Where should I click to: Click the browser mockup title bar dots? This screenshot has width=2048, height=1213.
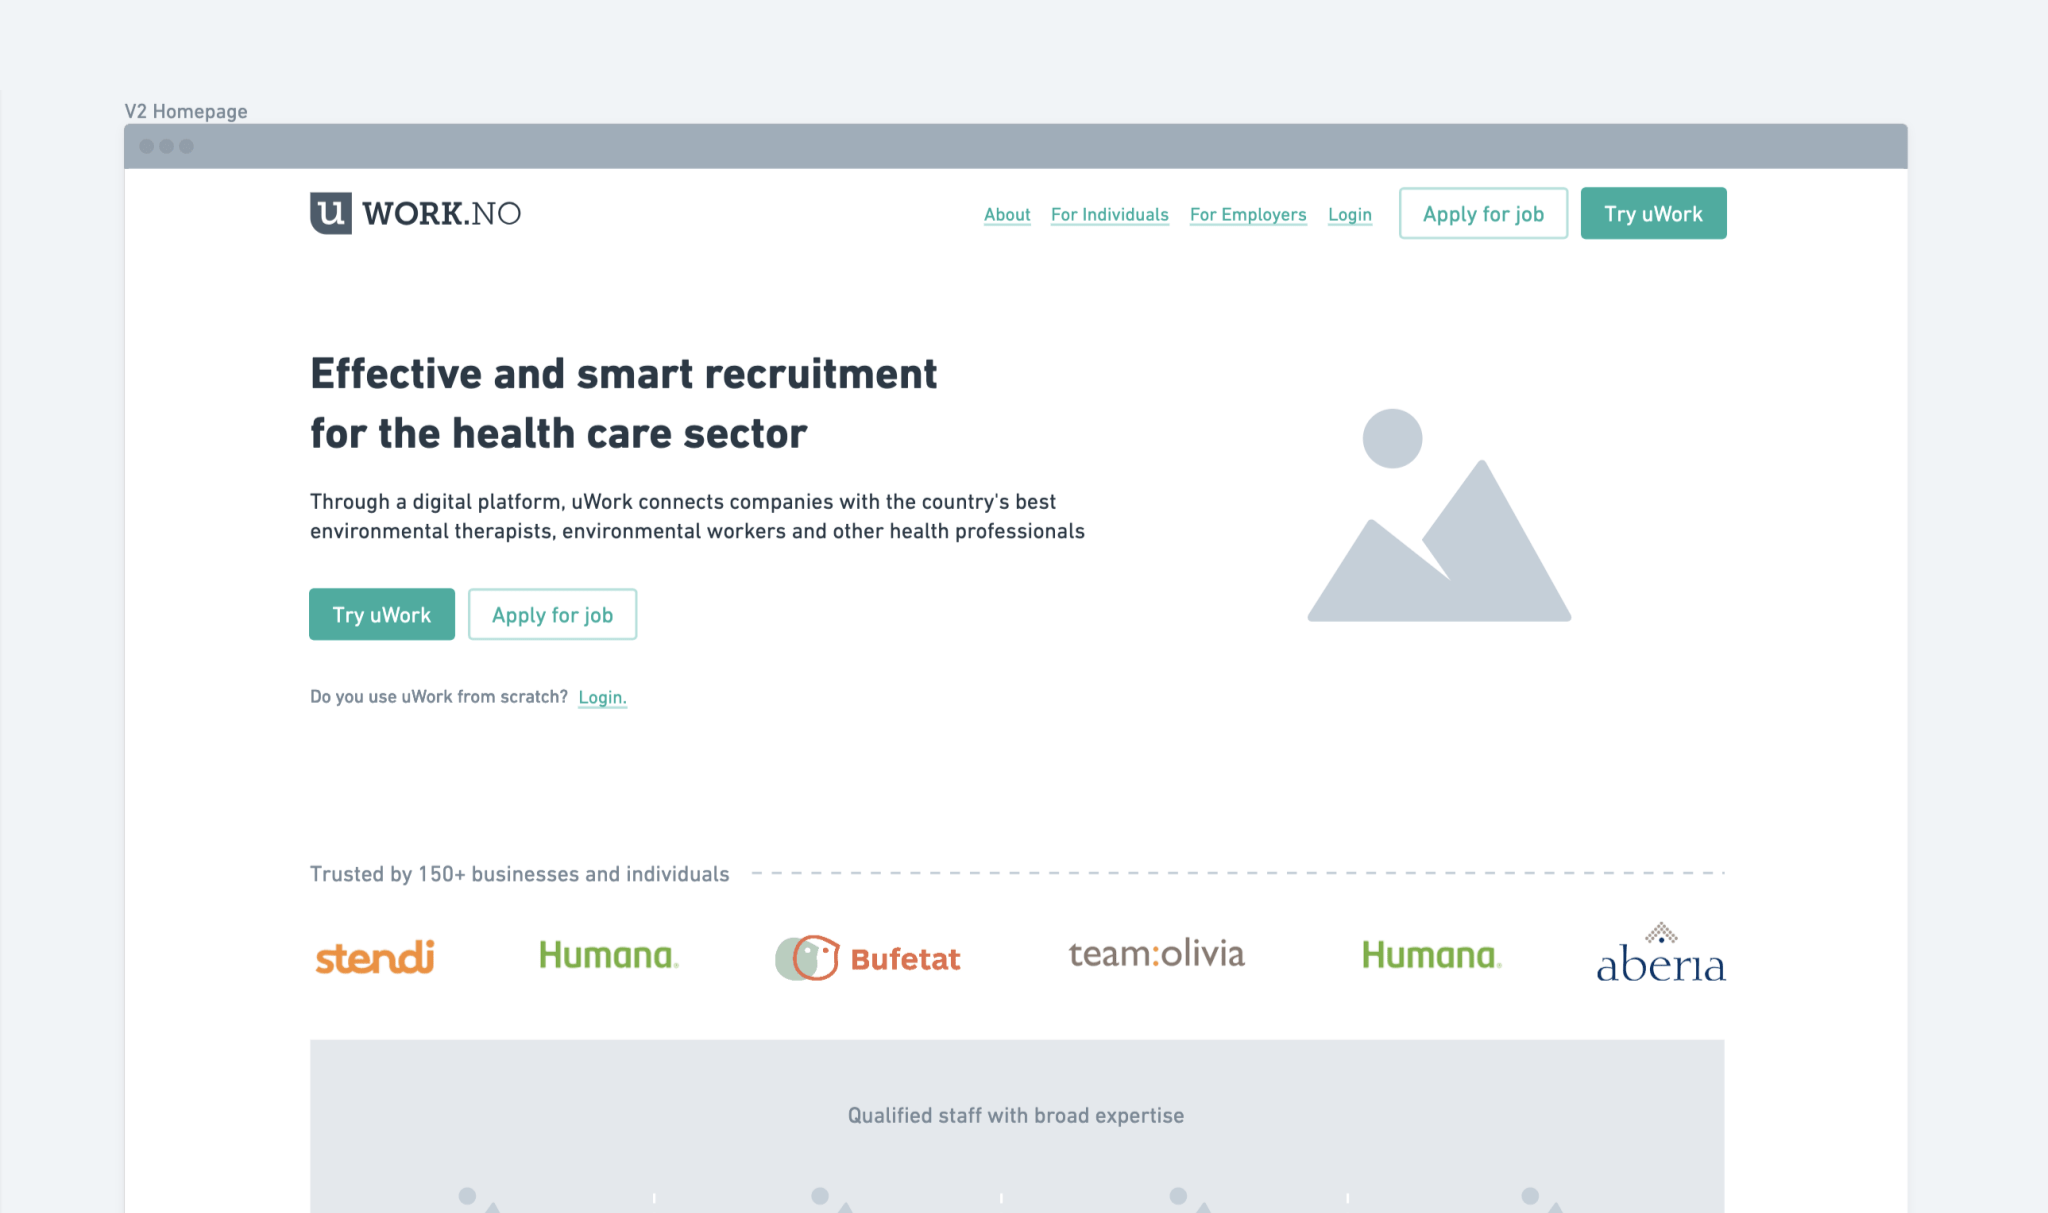click(x=166, y=146)
